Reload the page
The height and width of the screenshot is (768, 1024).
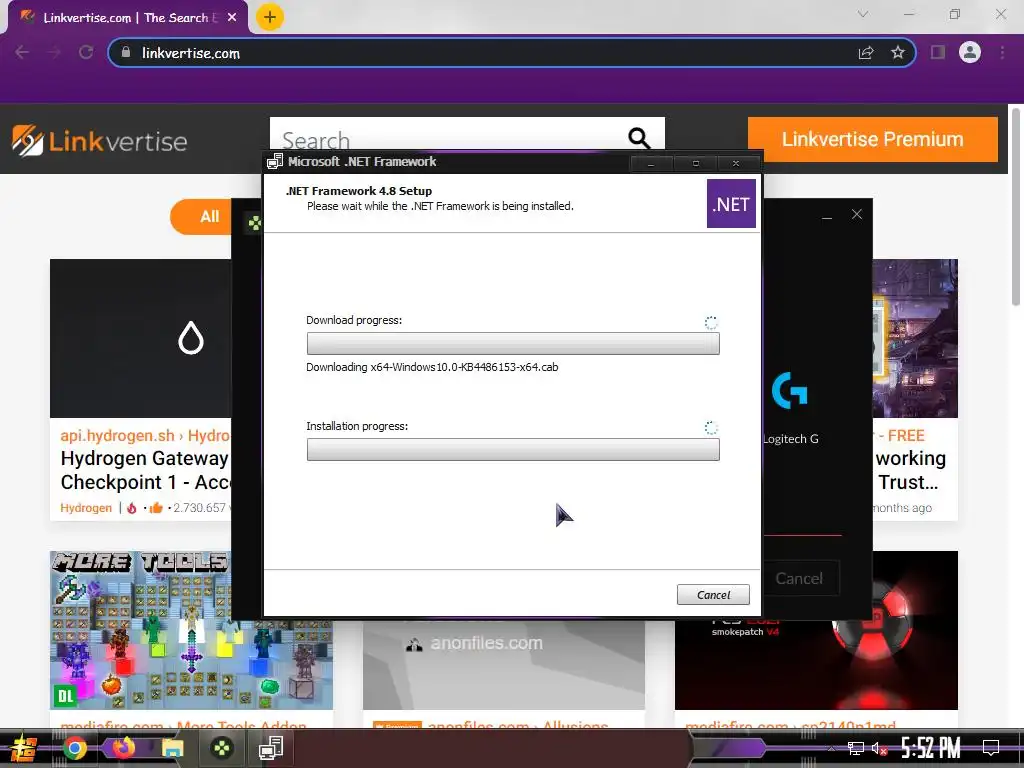click(86, 52)
